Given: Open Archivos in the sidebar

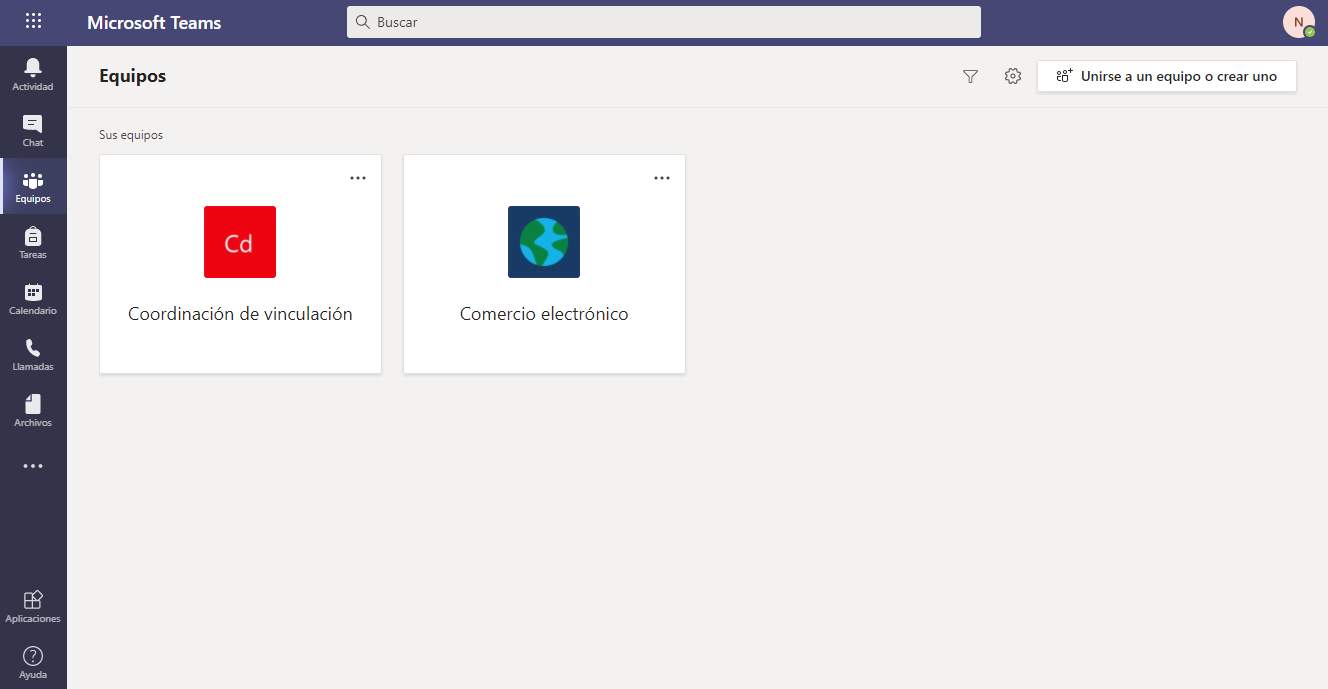Looking at the screenshot, I should [33, 410].
